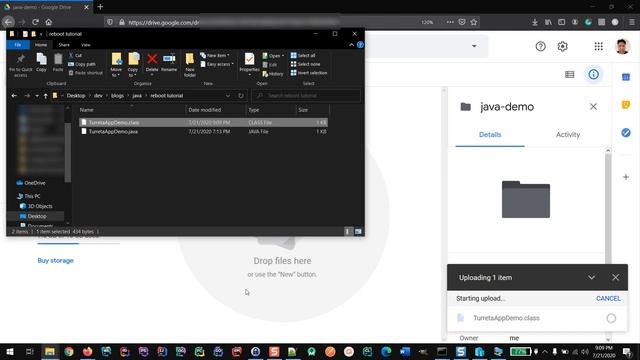Image resolution: width=640 pixels, height=360 pixels.
Task: Click the Firefox home button
Action: (x=49, y=22)
